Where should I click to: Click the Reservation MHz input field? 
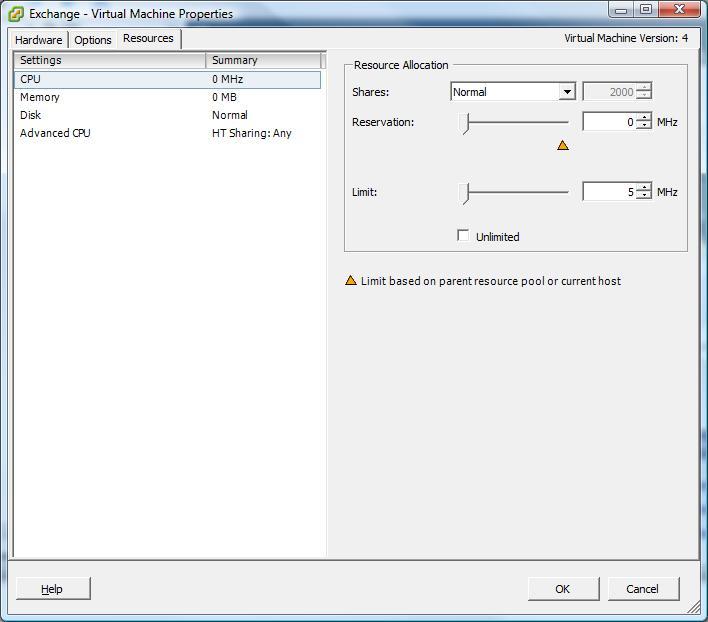tap(608, 122)
